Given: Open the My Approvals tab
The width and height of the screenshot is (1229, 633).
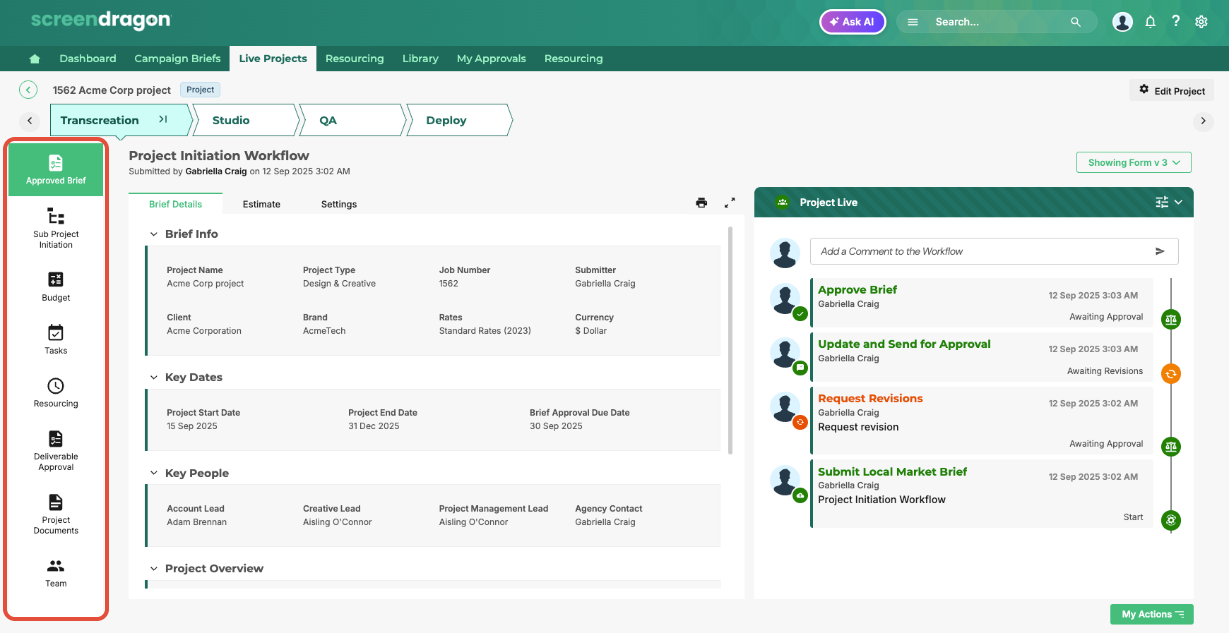Looking at the screenshot, I should coord(491,58).
